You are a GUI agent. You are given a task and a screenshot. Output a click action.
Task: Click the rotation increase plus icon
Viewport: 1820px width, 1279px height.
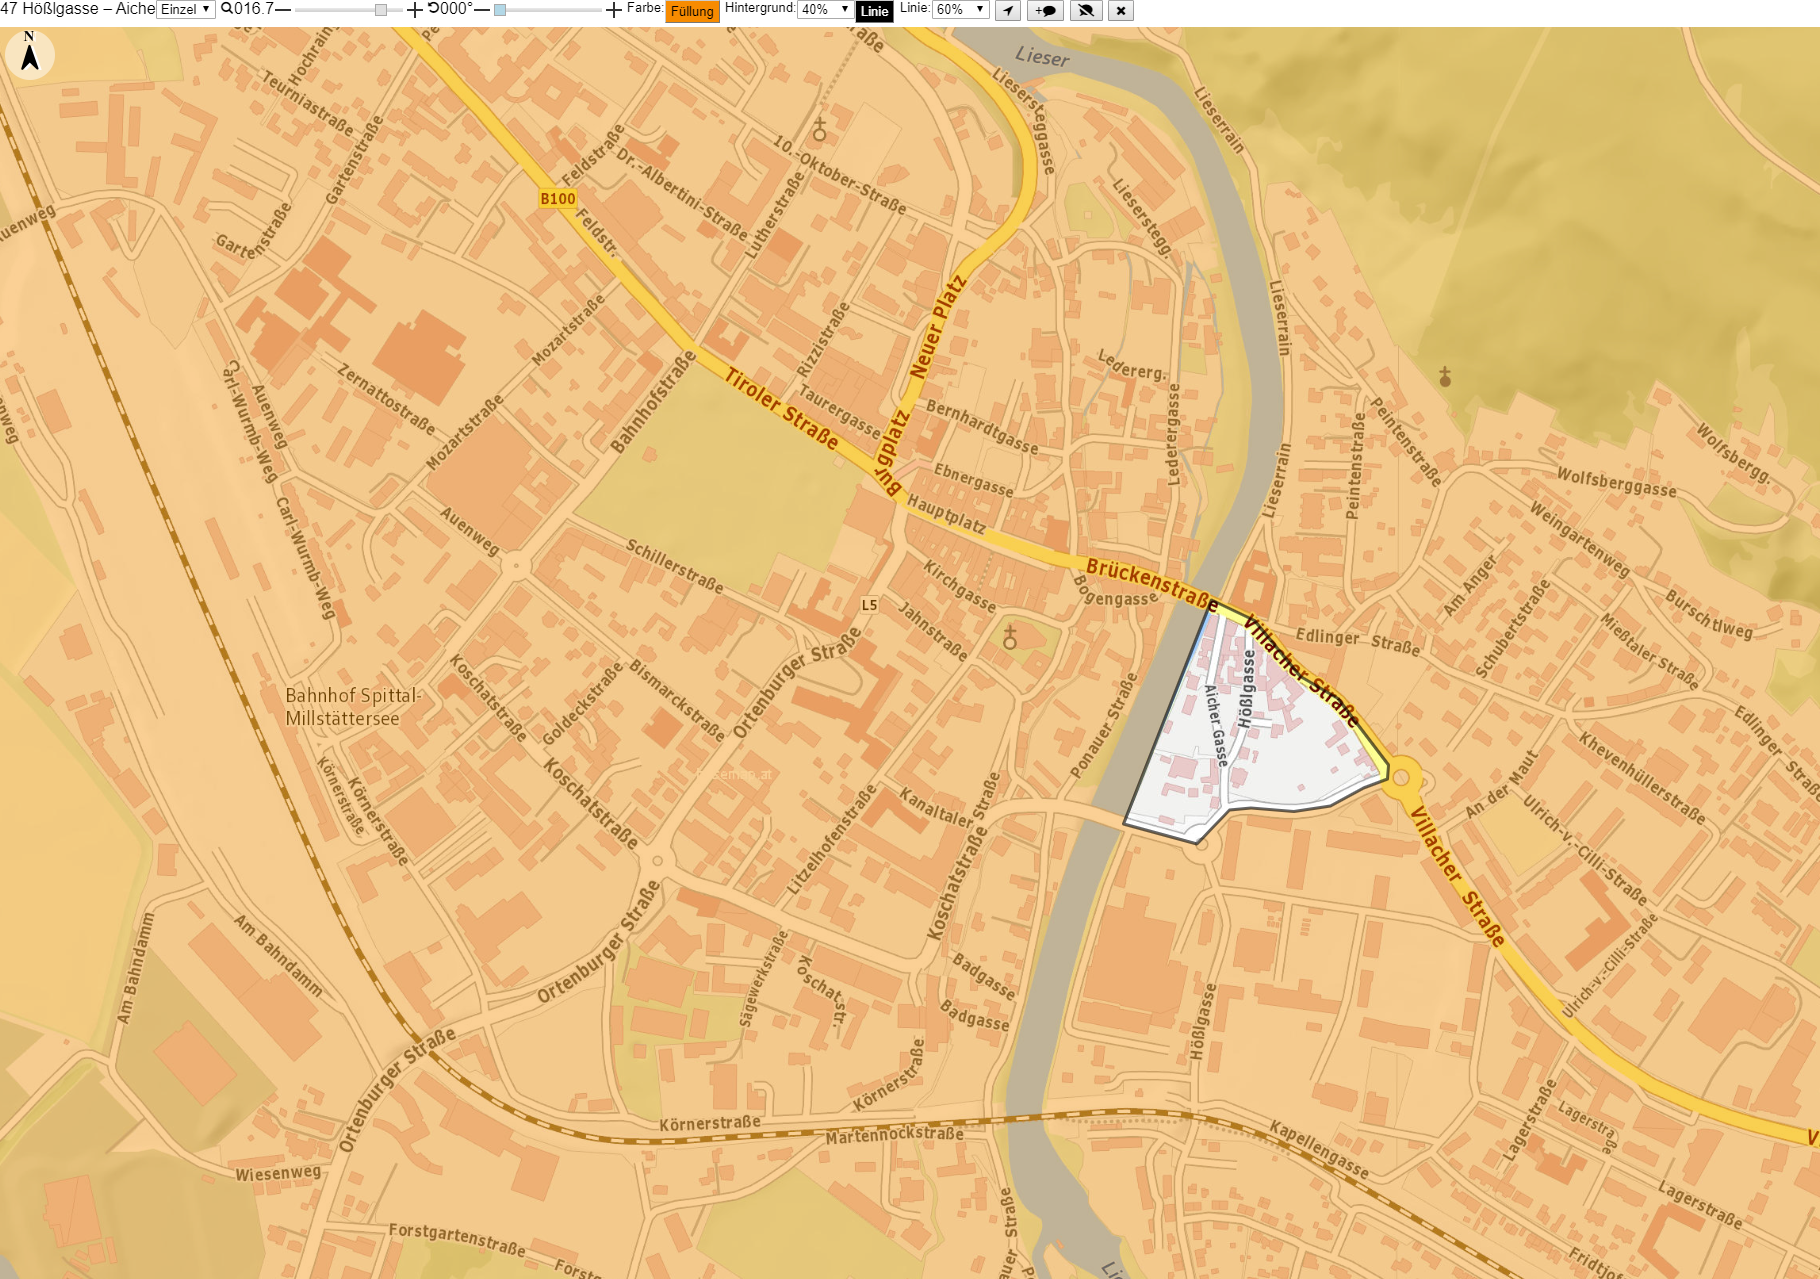614,10
